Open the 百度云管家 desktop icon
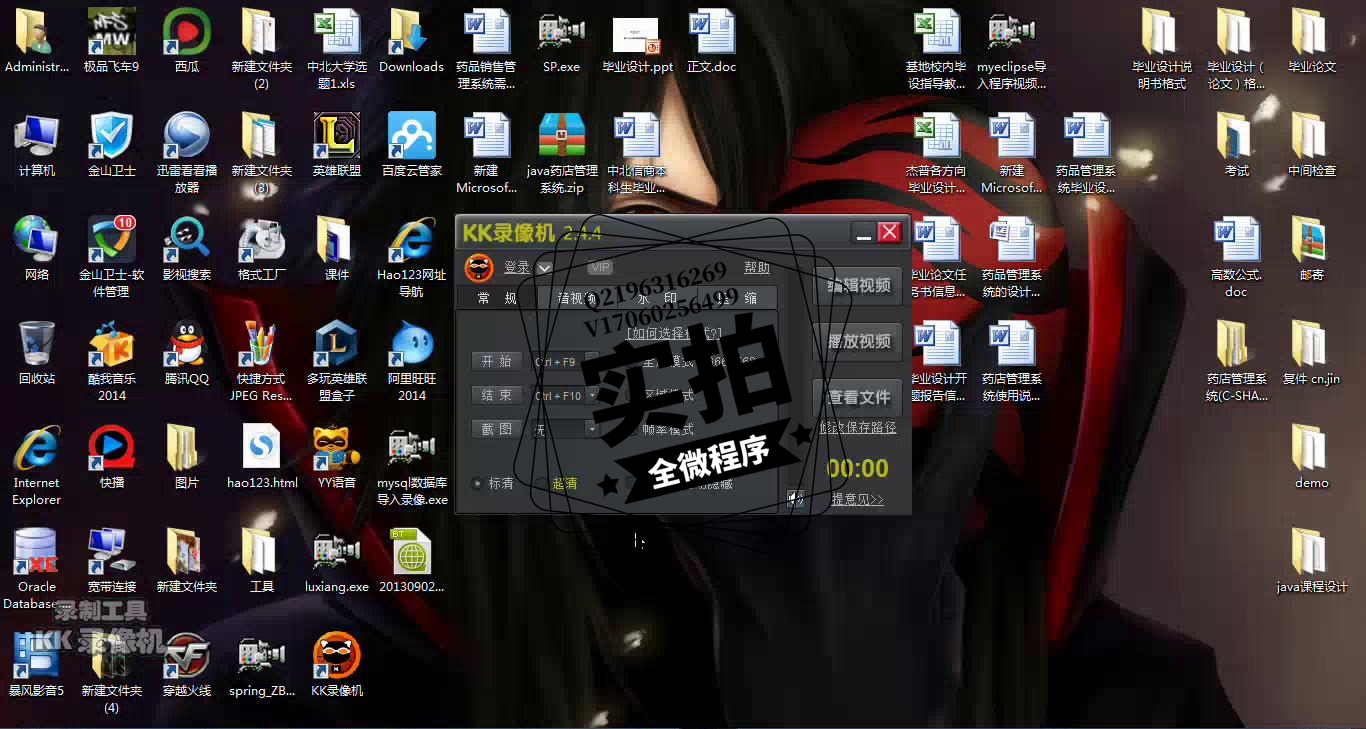This screenshot has width=1366, height=729. pyautogui.click(x=412, y=145)
